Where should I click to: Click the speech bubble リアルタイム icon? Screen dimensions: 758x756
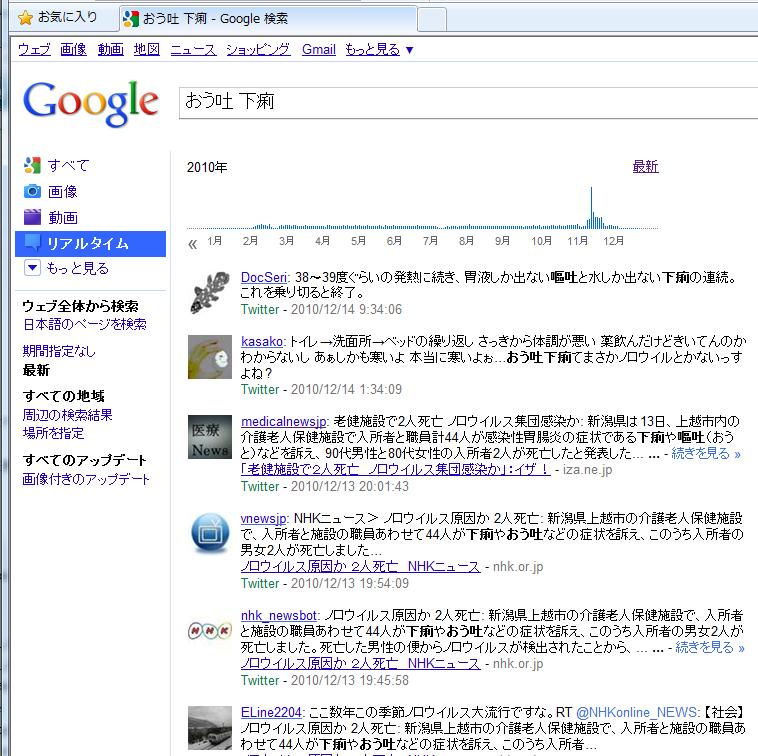coord(32,243)
